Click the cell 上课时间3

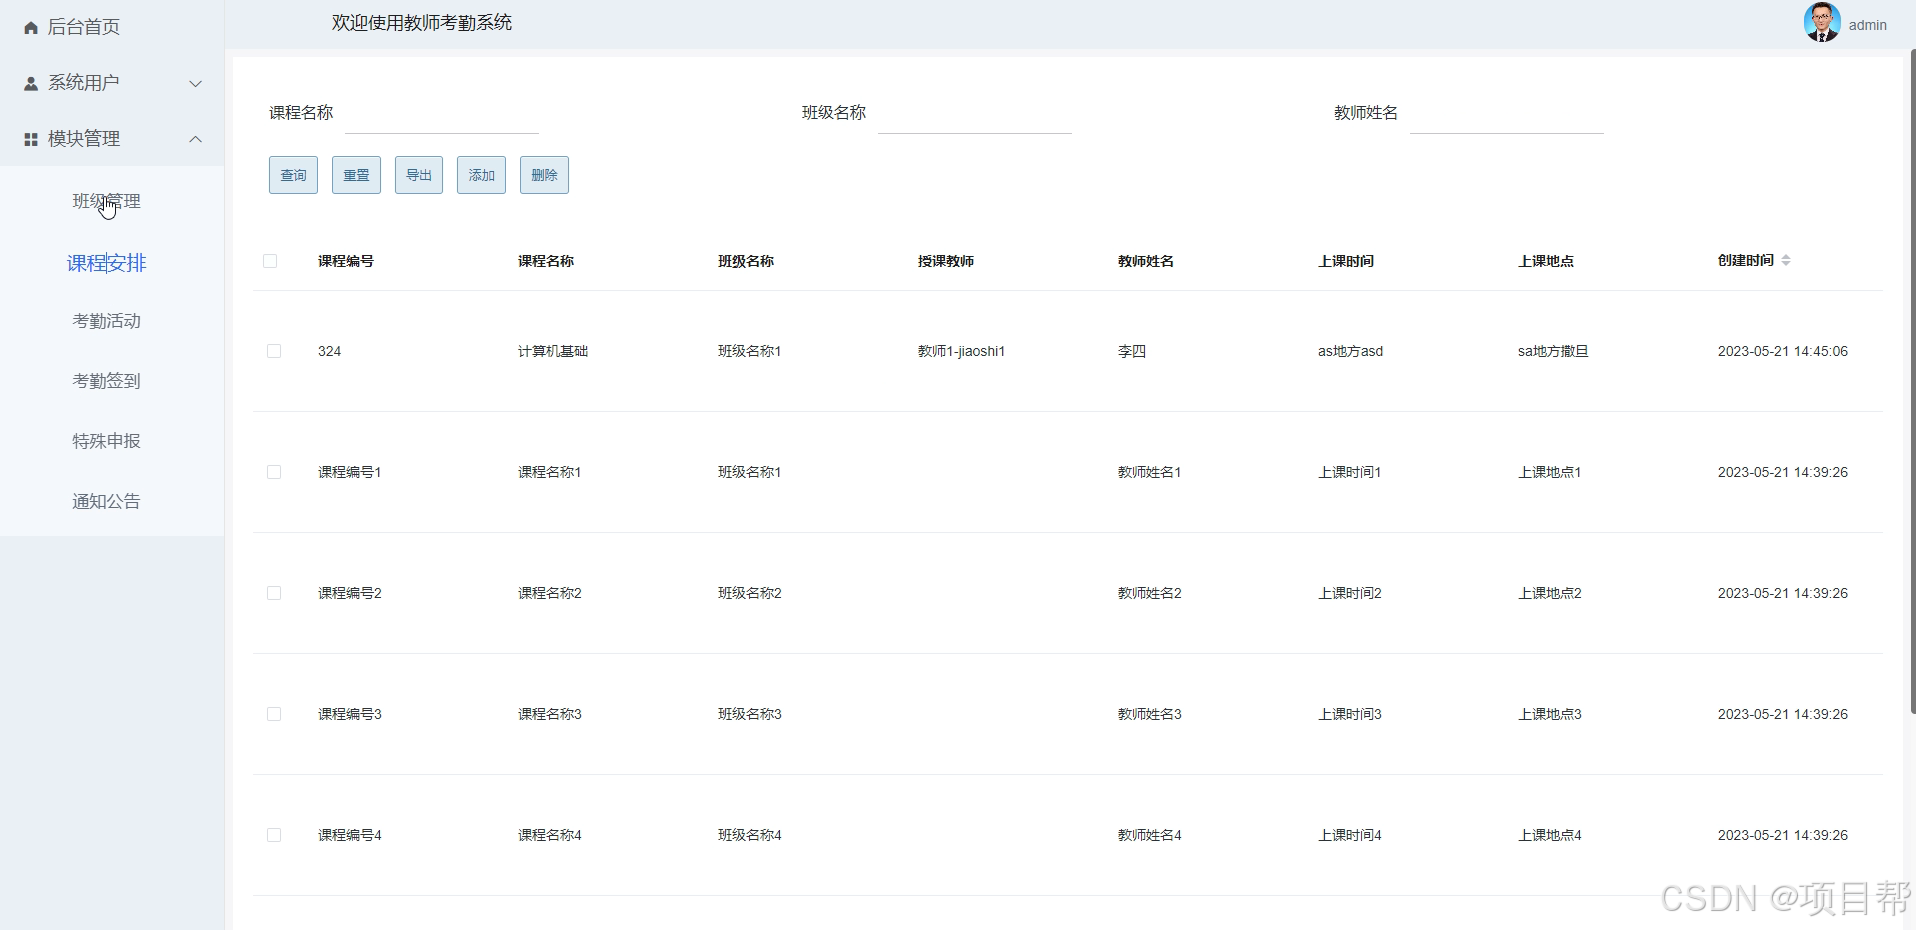[x=1349, y=714]
